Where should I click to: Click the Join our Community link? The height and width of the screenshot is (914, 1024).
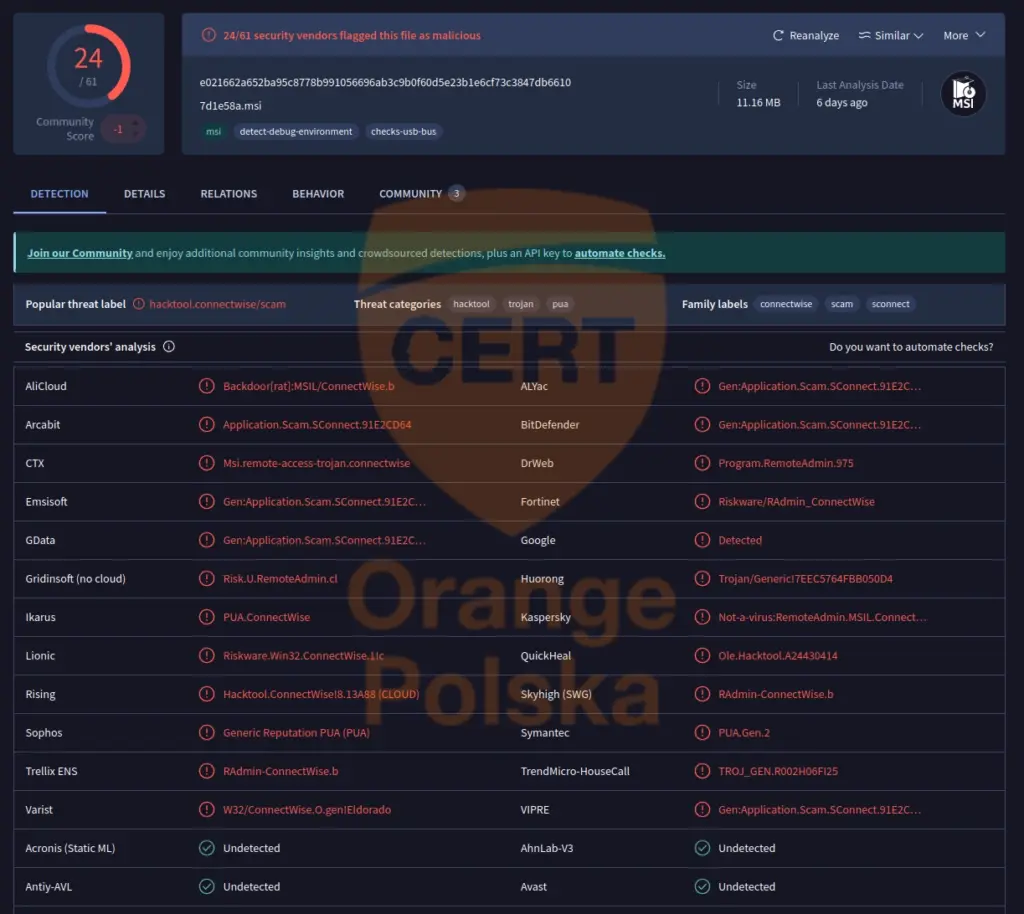79,253
